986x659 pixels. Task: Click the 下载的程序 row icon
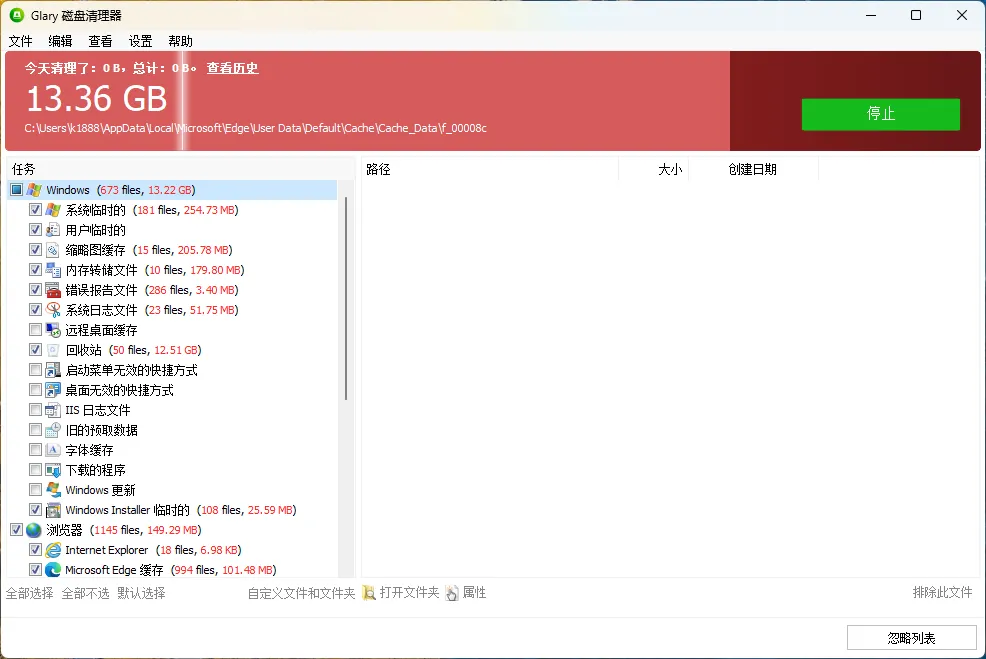point(53,470)
